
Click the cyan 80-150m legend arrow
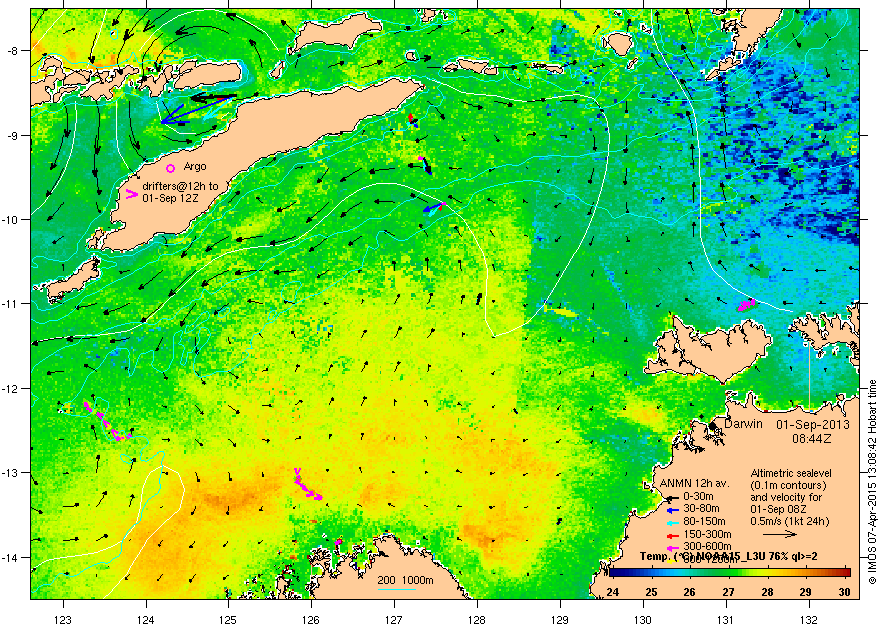672,522
